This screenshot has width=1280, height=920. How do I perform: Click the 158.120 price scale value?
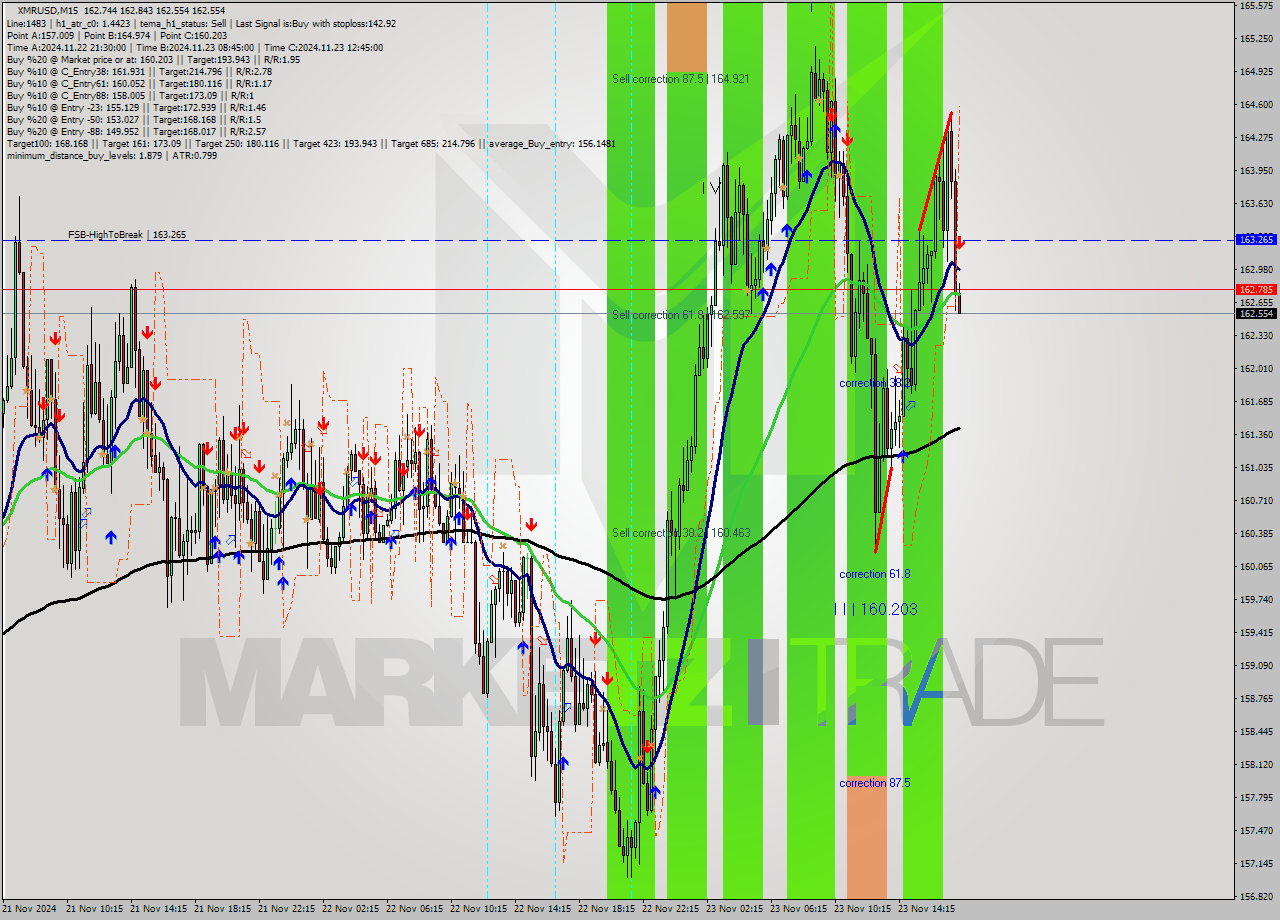pos(1255,764)
